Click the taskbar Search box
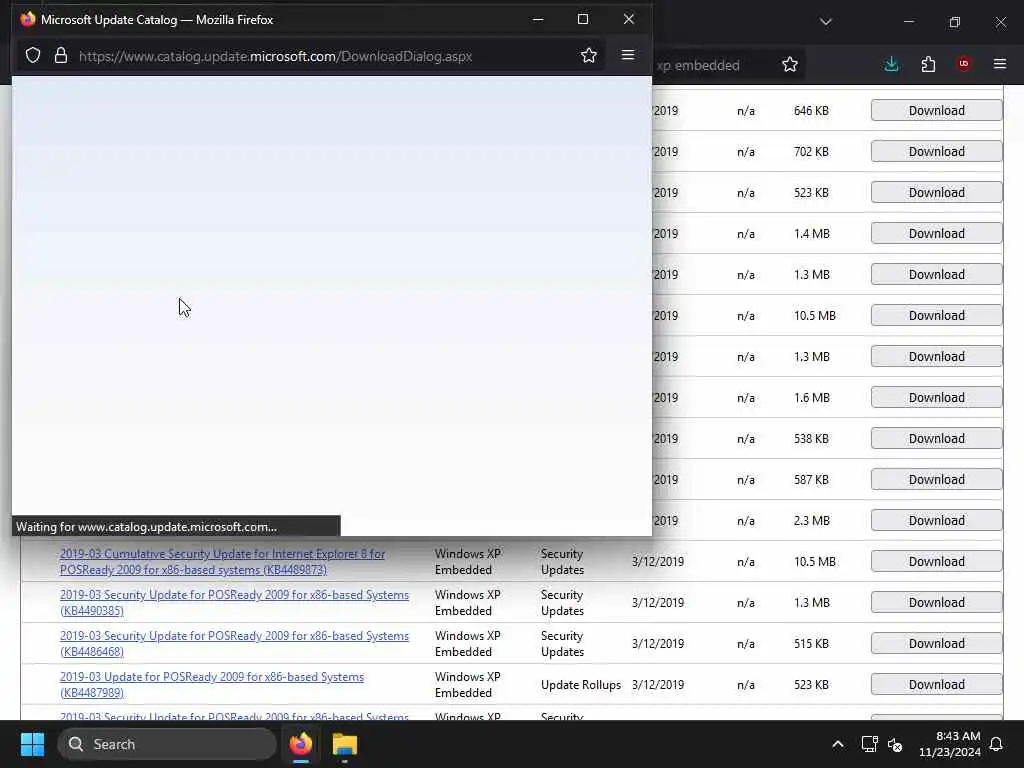Viewport: 1024px width, 768px height. 167,744
